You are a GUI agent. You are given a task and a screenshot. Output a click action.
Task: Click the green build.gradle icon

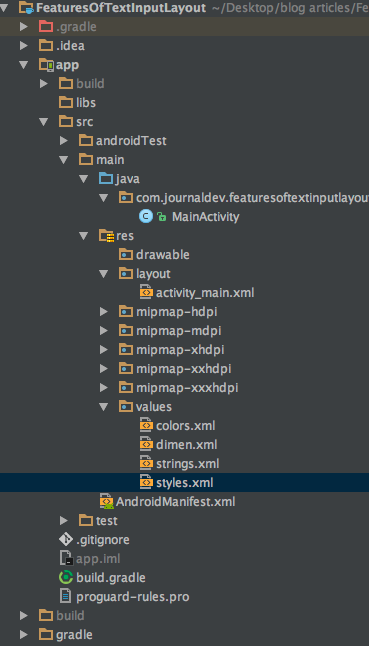pos(66,578)
